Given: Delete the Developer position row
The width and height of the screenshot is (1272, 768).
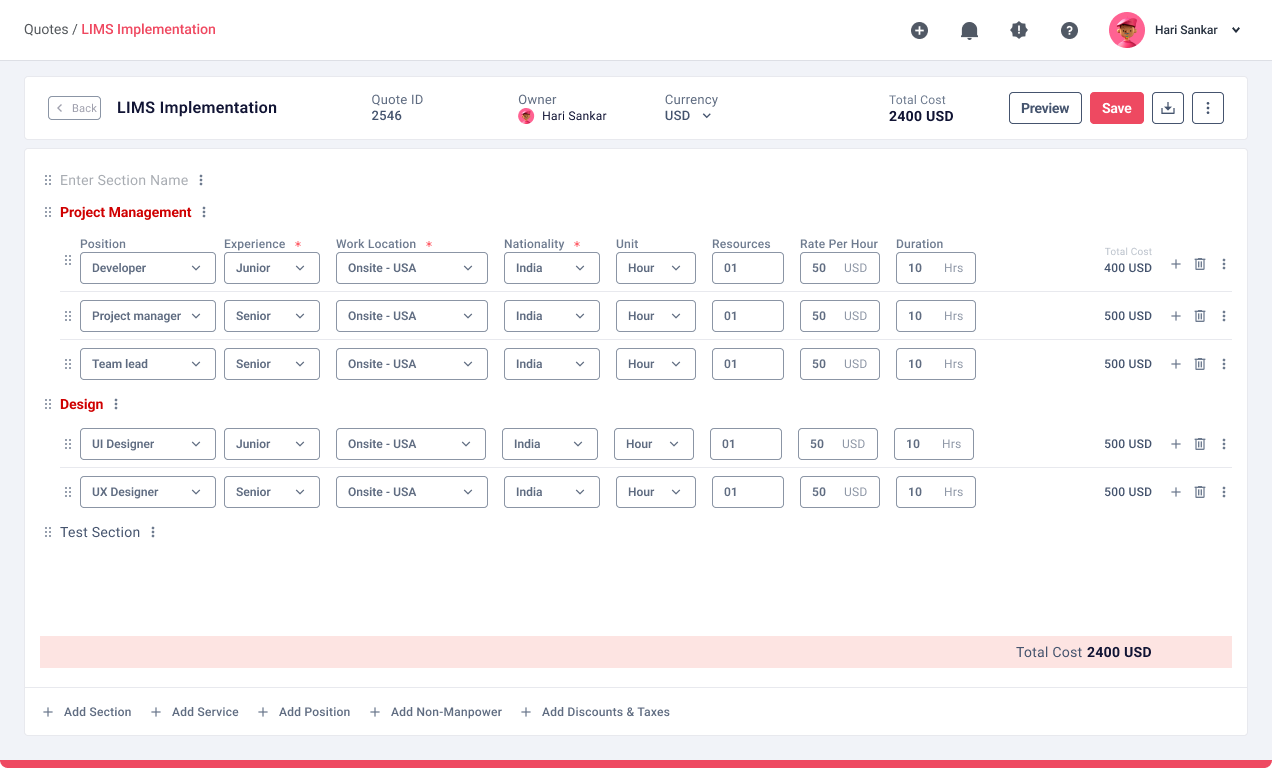Looking at the screenshot, I should coord(1200,264).
